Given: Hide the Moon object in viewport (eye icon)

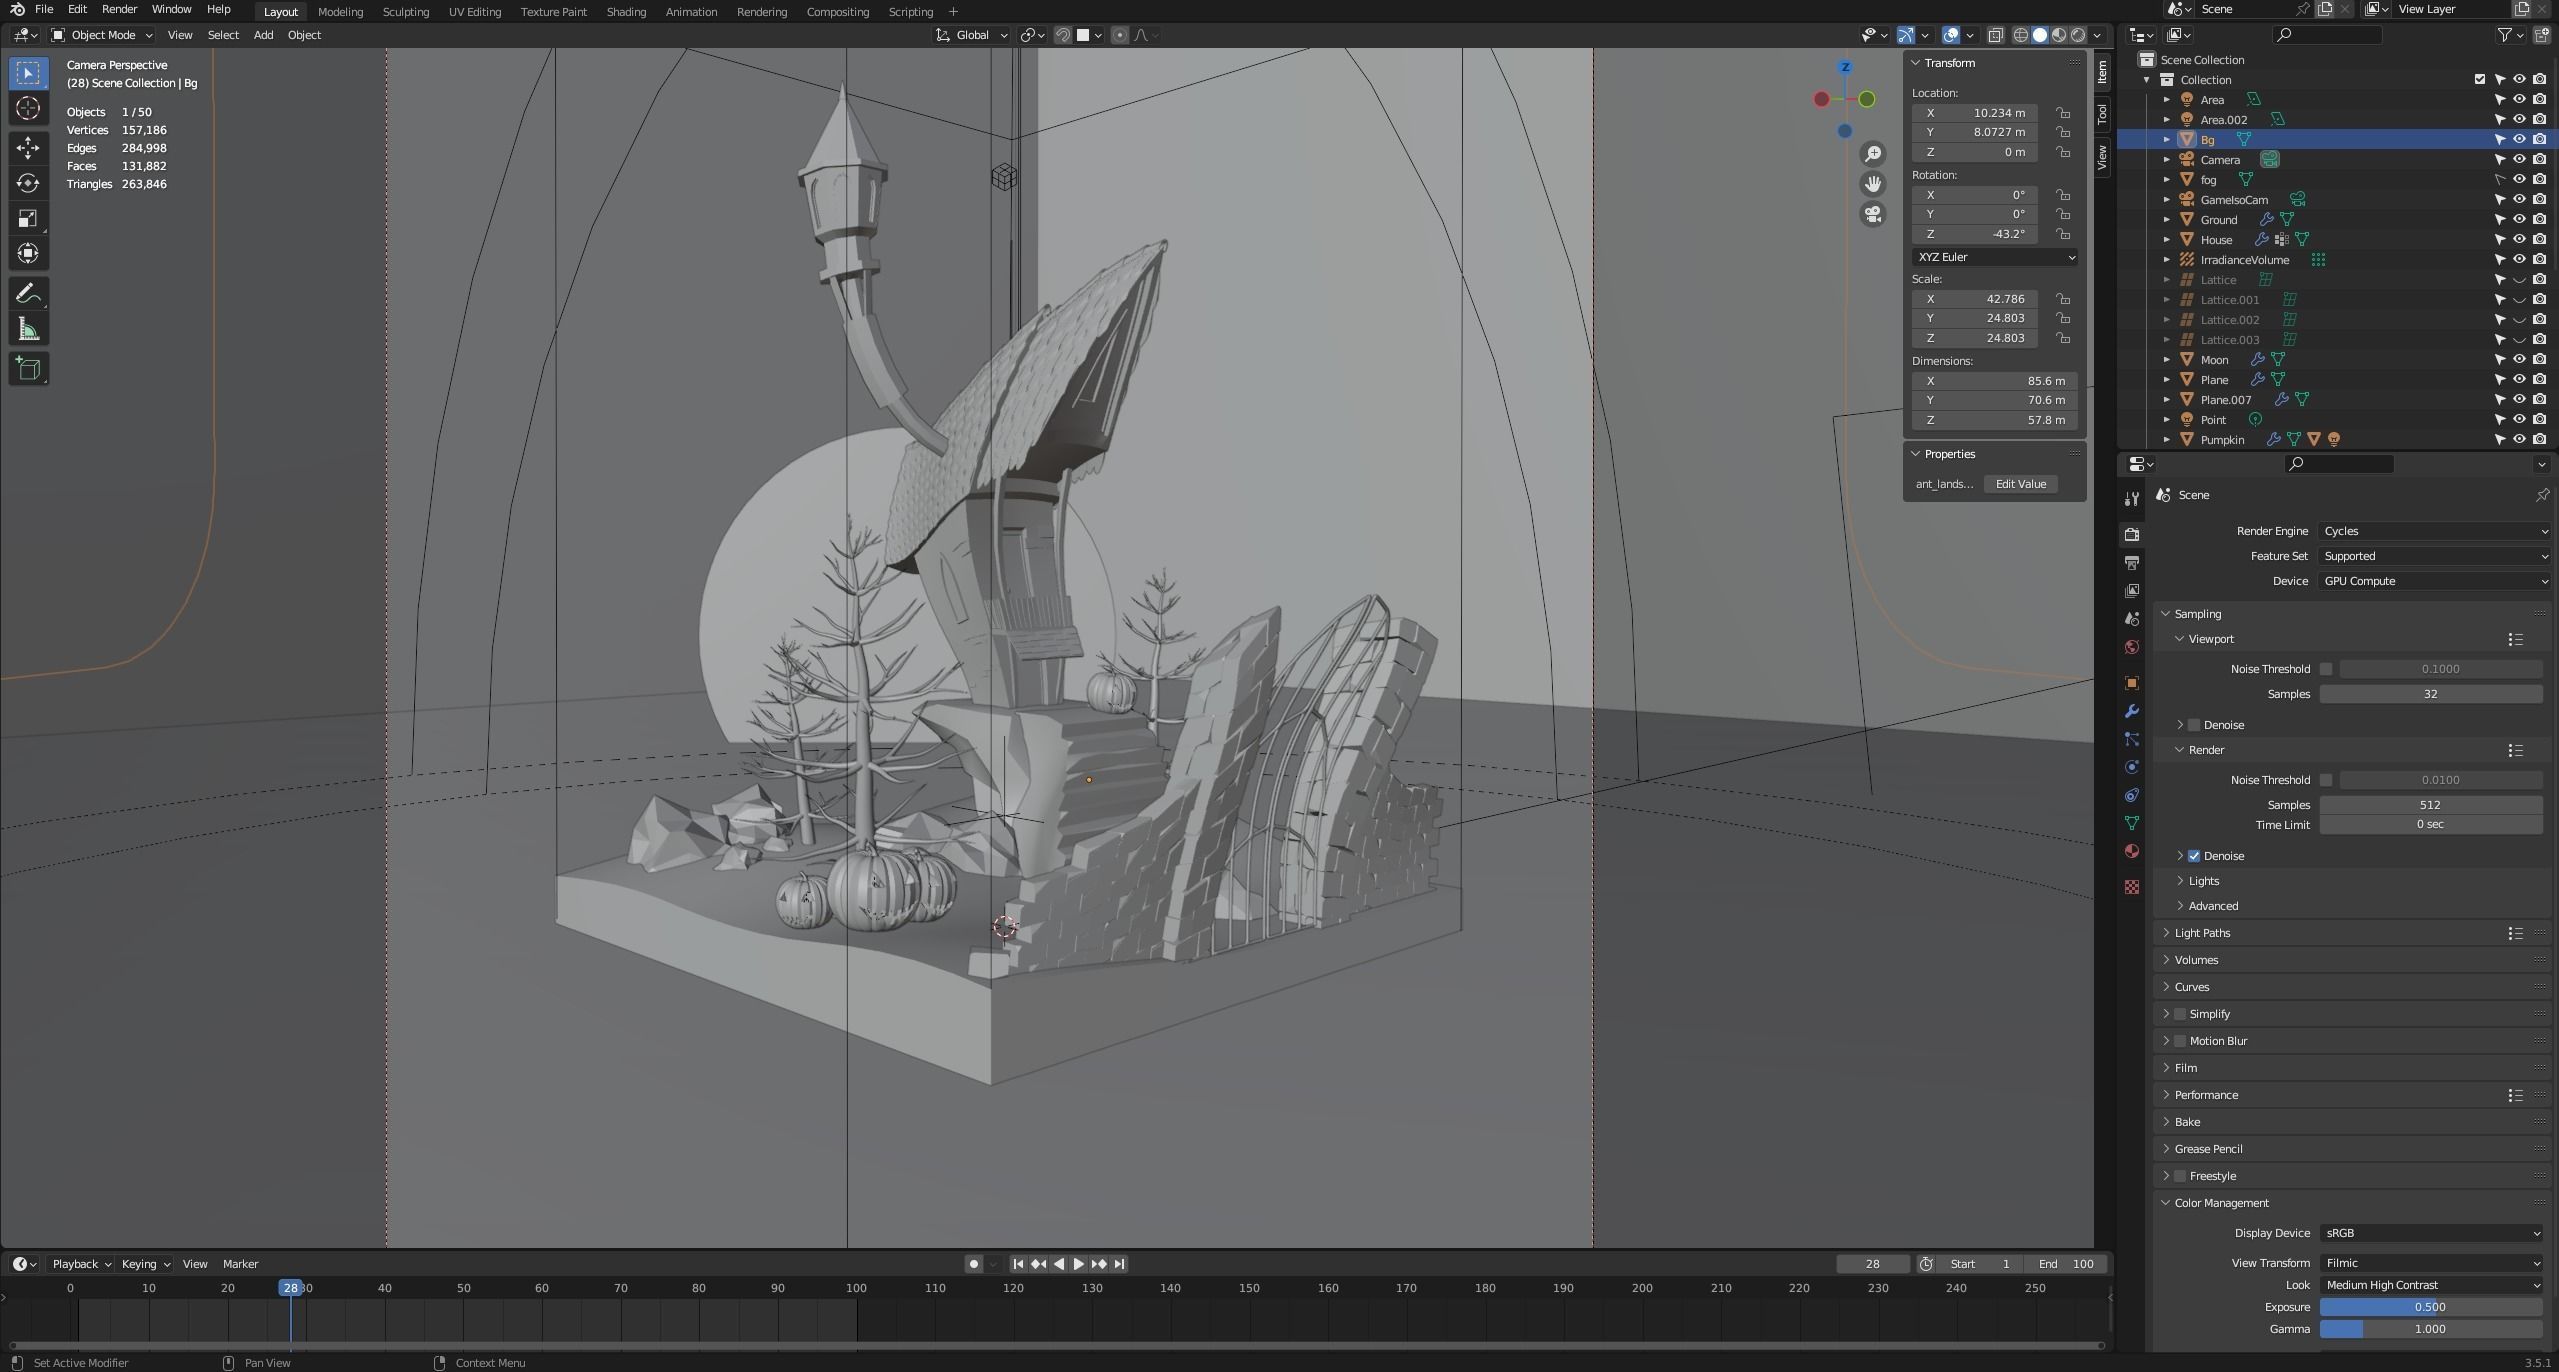Looking at the screenshot, I should tap(2519, 360).
